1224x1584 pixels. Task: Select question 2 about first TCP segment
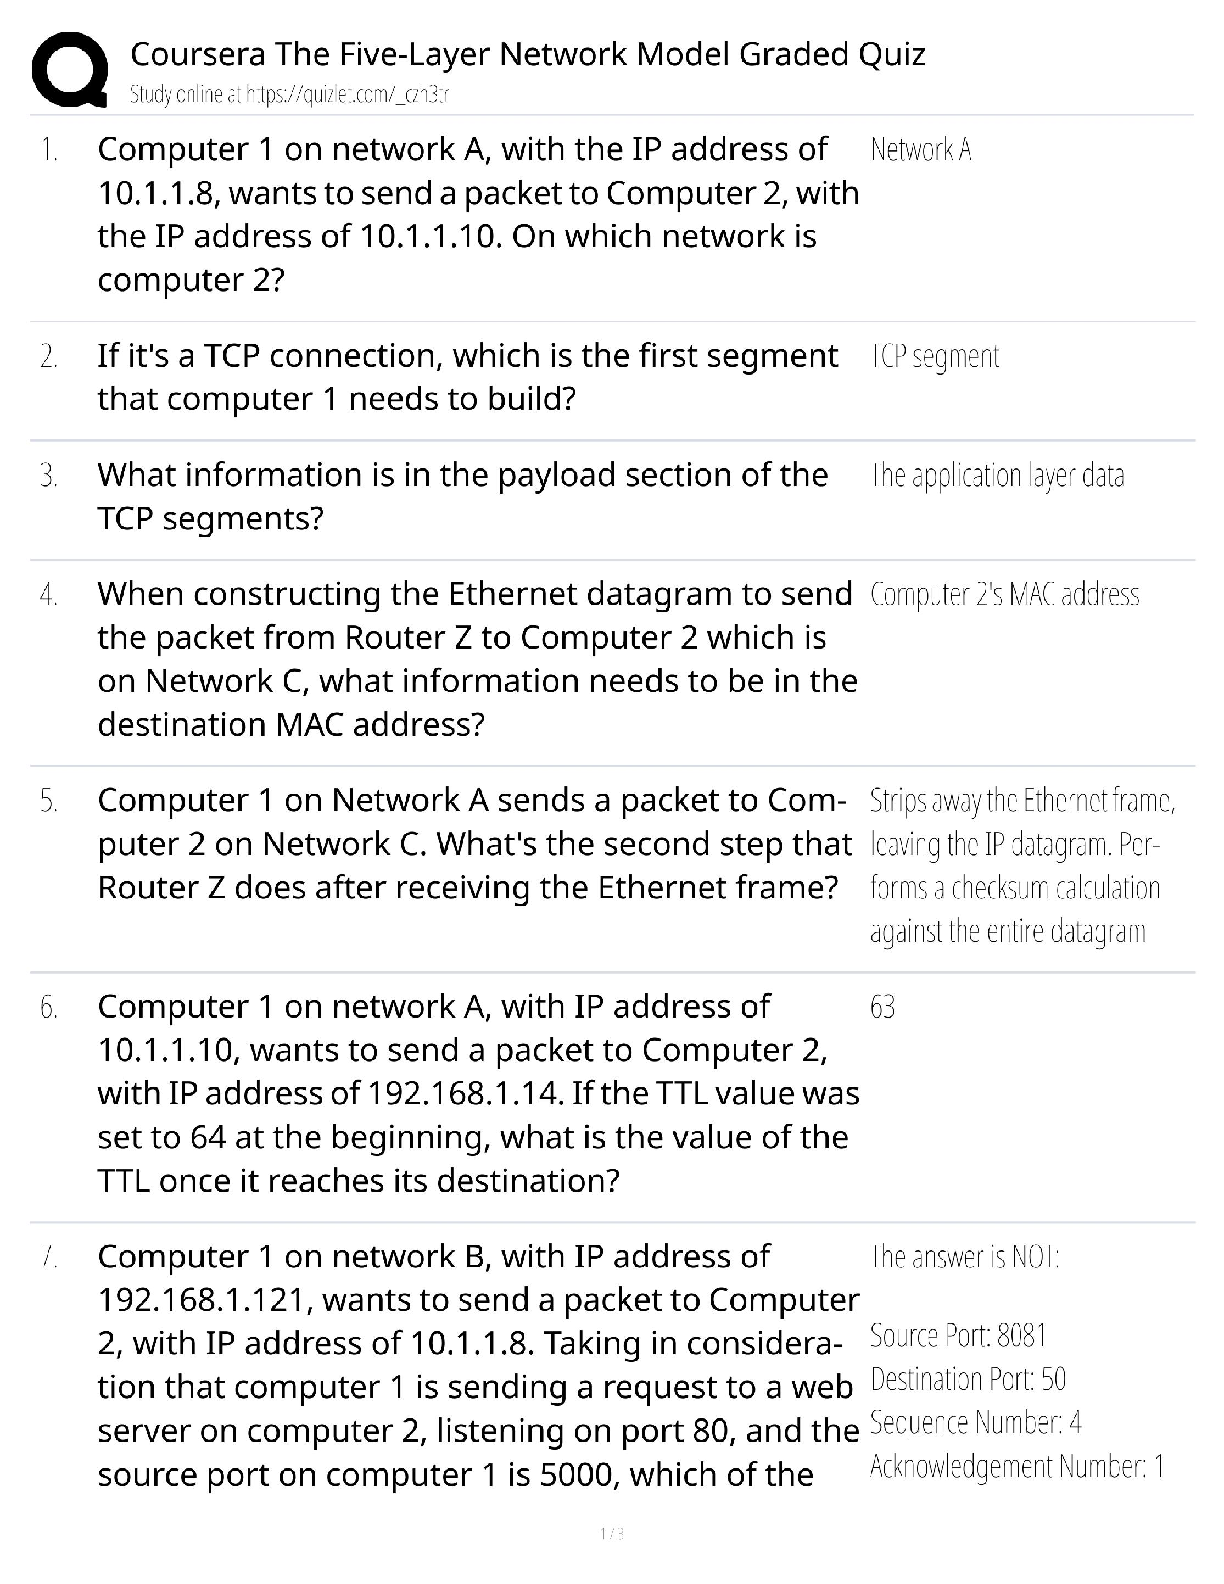467,377
